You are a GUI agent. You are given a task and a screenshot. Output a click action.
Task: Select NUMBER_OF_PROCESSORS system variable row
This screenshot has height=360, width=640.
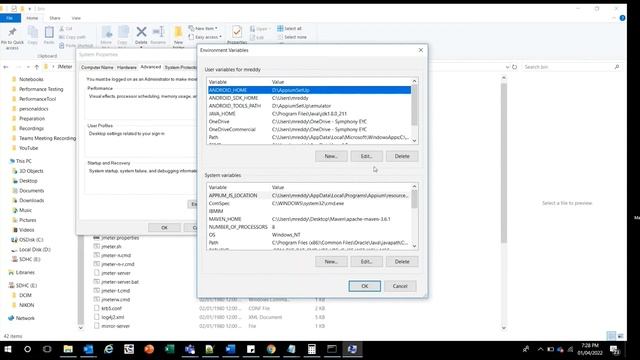[x=309, y=227]
